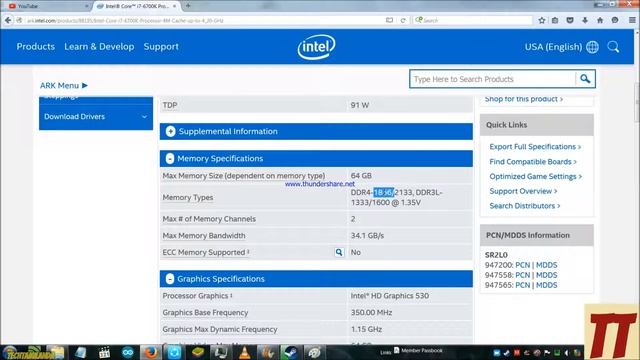Bookmark this page with the star icon
Screen dimensions: 640x360
tap(542, 20)
